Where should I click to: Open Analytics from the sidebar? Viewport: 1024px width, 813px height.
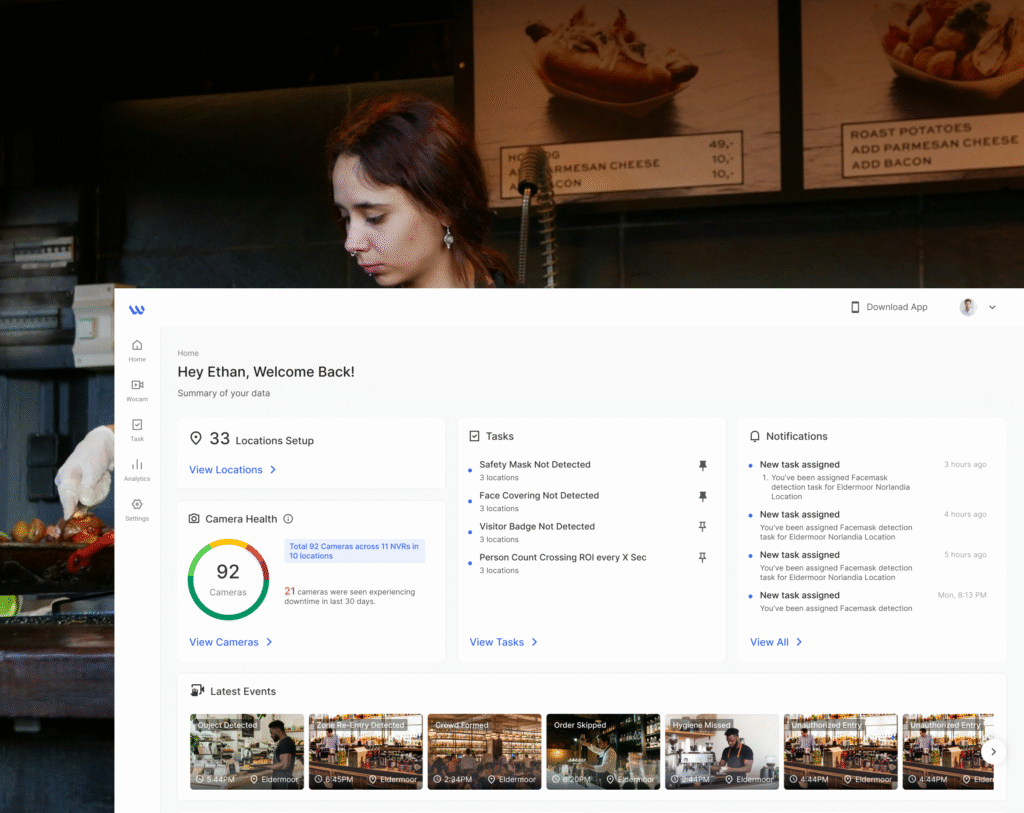tap(137, 469)
